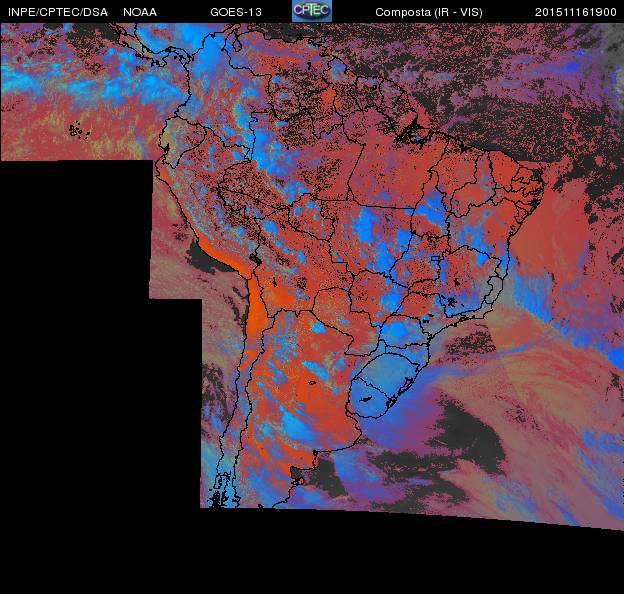Click the Composta (IR - VIS) title
Screen dimensions: 624x594
[429, 12]
